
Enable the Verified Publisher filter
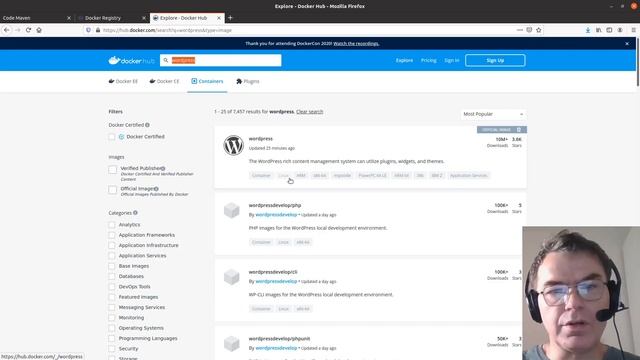113,169
